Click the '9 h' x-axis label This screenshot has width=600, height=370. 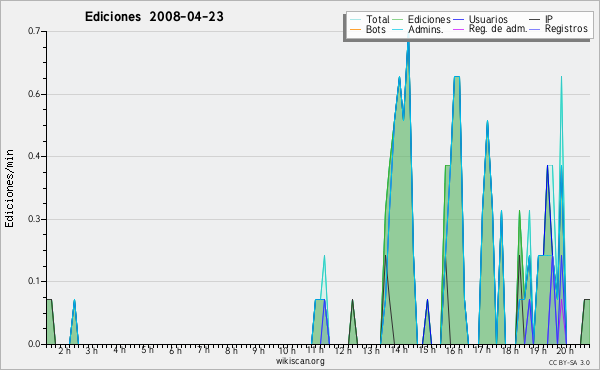pos(258,351)
